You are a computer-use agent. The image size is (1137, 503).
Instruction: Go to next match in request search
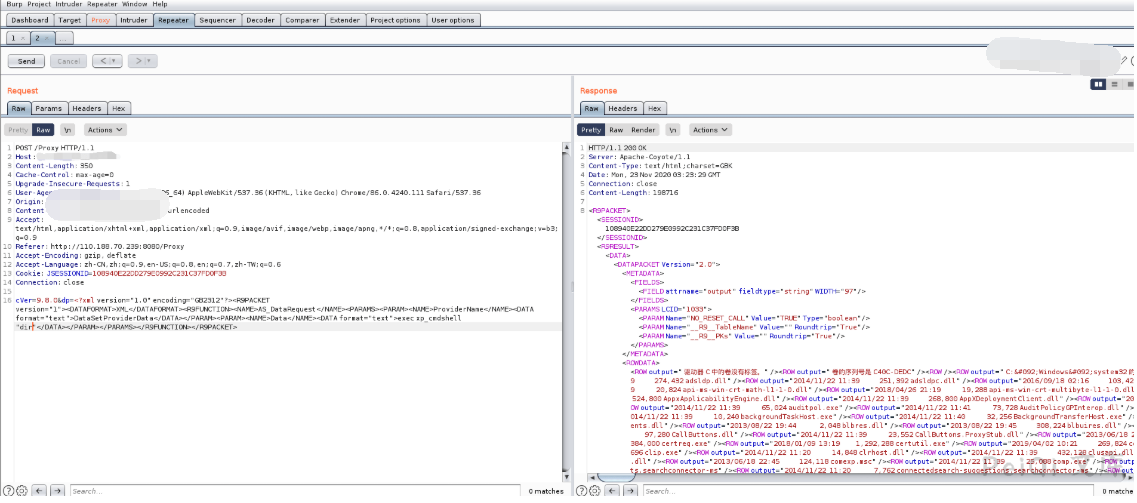[x=57, y=491]
